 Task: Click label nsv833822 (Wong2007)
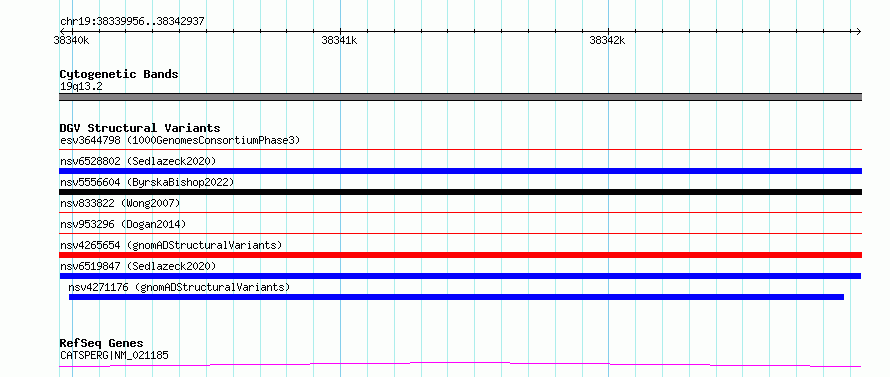pyautogui.click(x=120, y=203)
